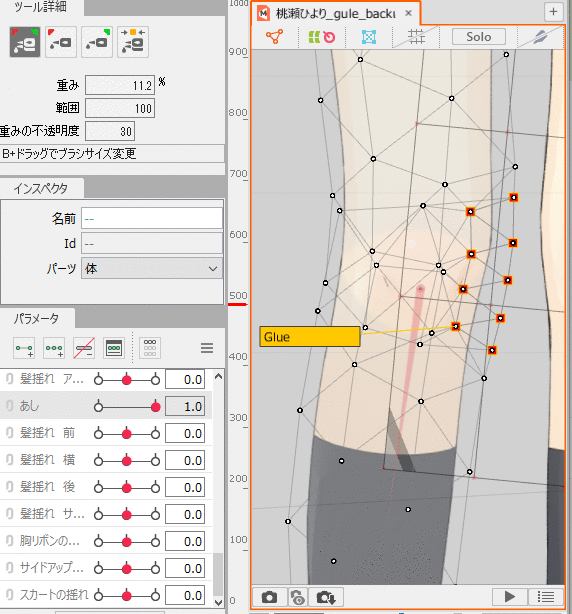The width and height of the screenshot is (572, 614).
Task: Select the インスペクタ panel tab
Action: tap(41, 189)
